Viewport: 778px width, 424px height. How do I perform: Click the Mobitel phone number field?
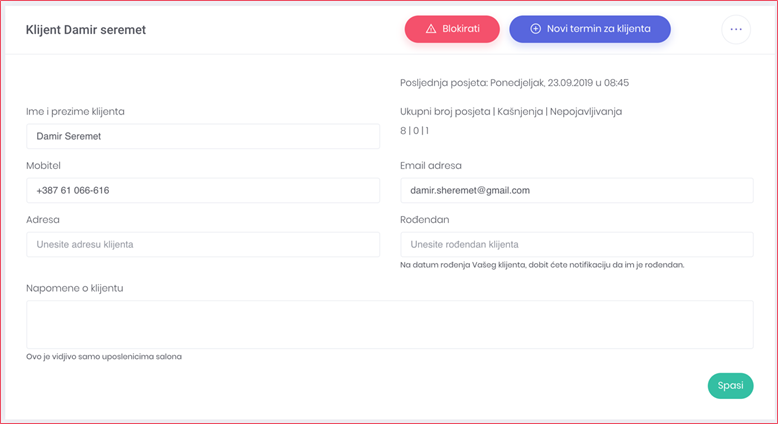click(x=203, y=190)
